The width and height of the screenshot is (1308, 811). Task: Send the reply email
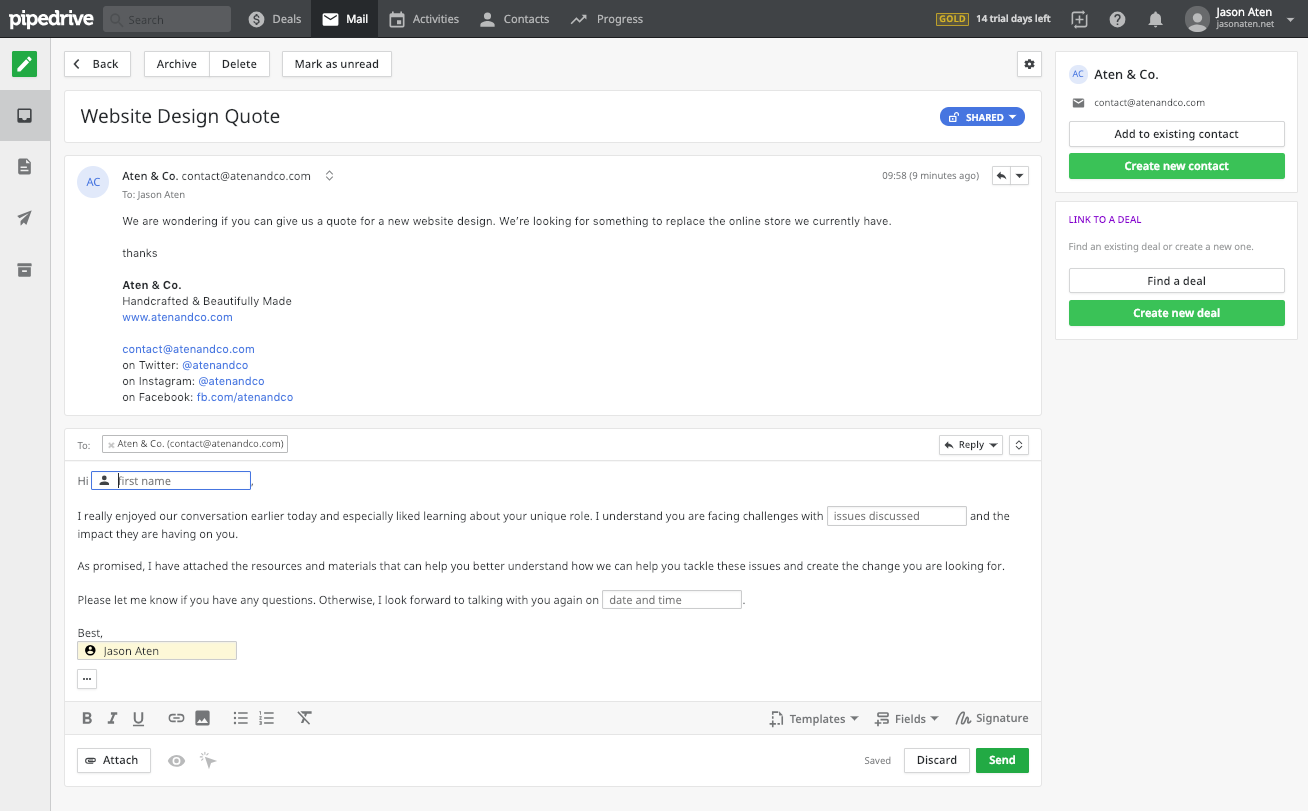[1001, 760]
